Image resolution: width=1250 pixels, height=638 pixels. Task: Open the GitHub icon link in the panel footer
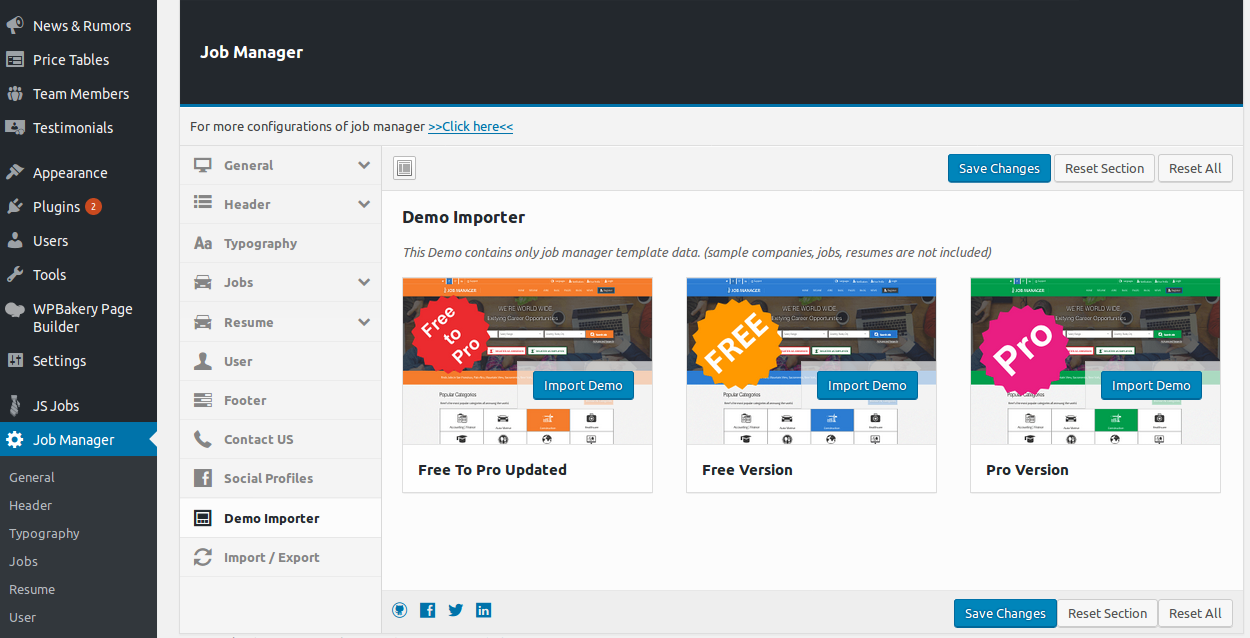(x=400, y=610)
